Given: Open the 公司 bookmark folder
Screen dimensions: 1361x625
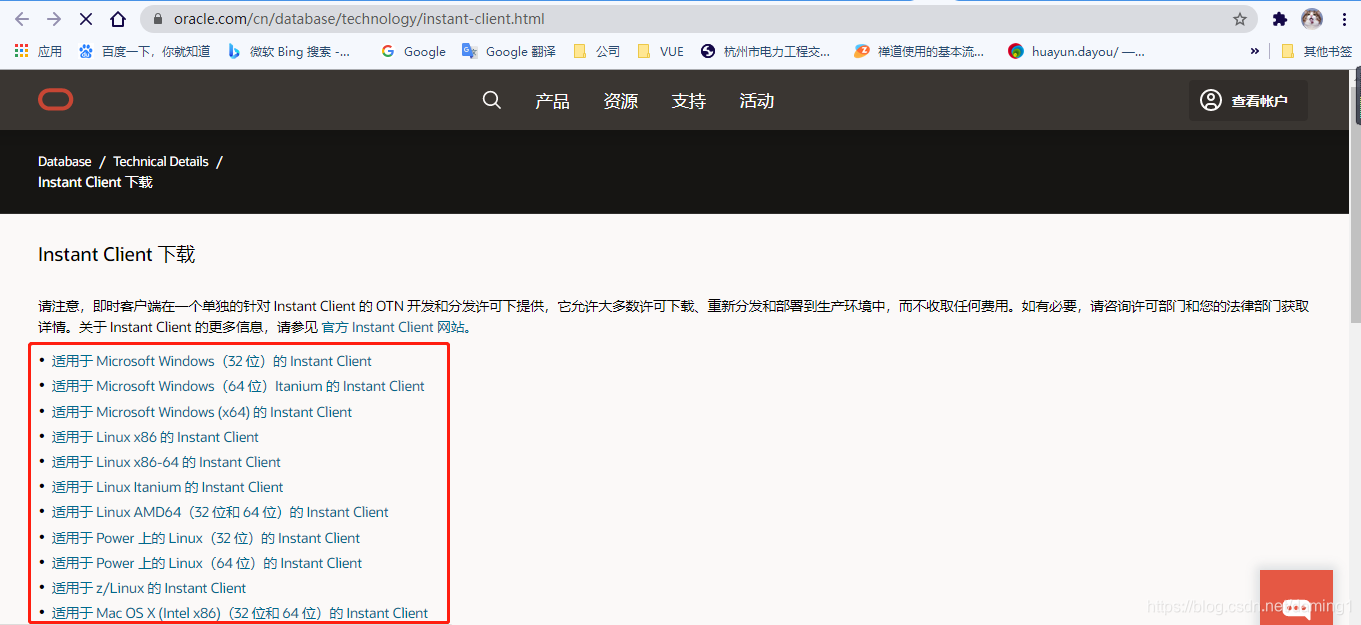Looking at the screenshot, I should (x=597, y=51).
